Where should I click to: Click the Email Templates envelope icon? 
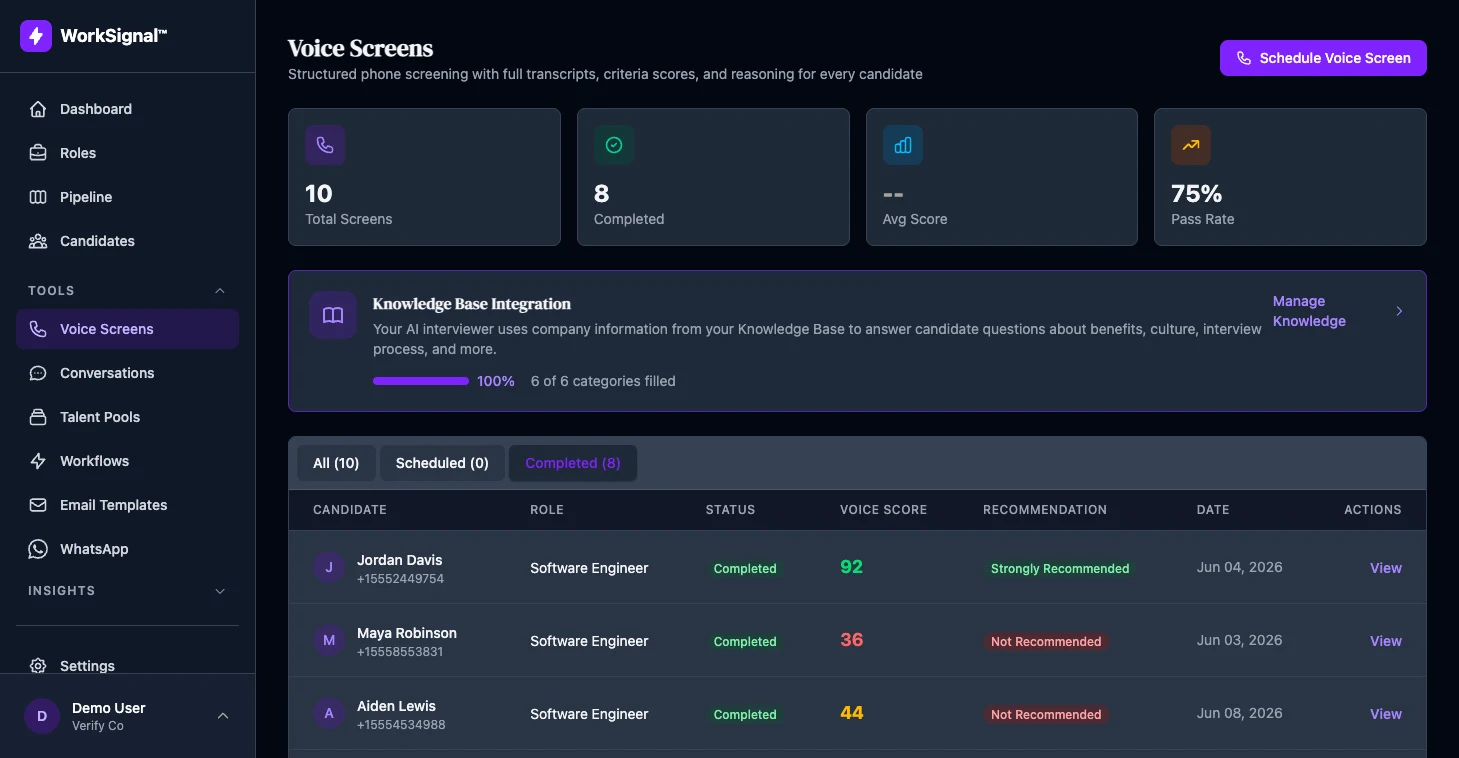point(38,505)
